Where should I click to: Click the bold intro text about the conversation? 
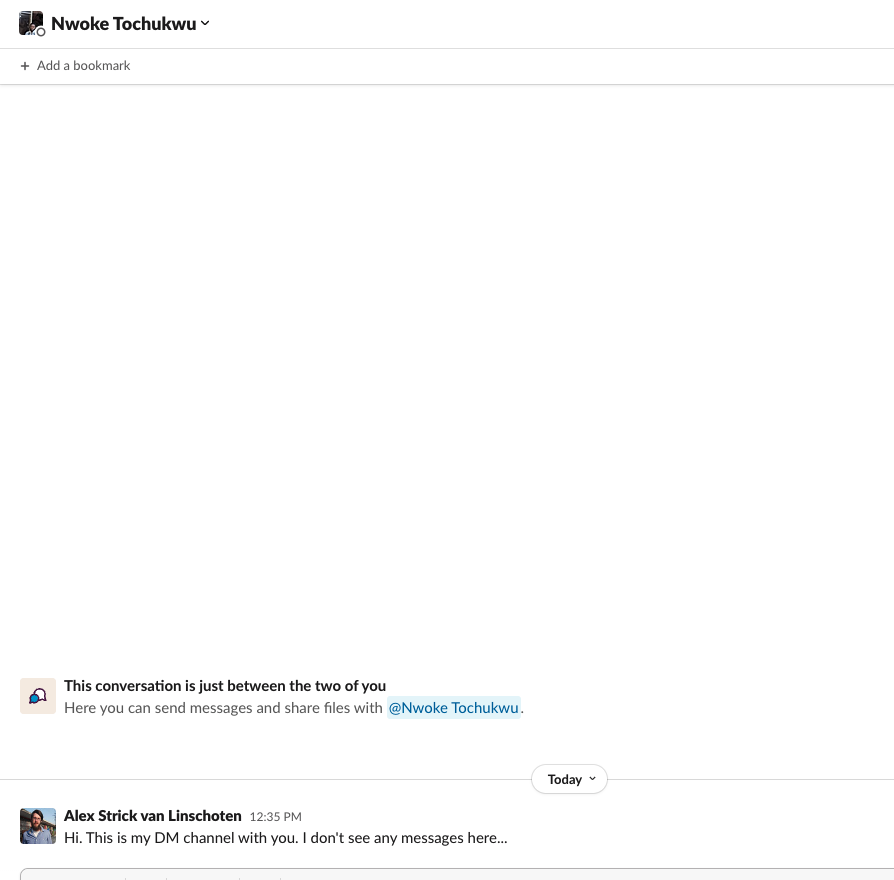tap(225, 686)
